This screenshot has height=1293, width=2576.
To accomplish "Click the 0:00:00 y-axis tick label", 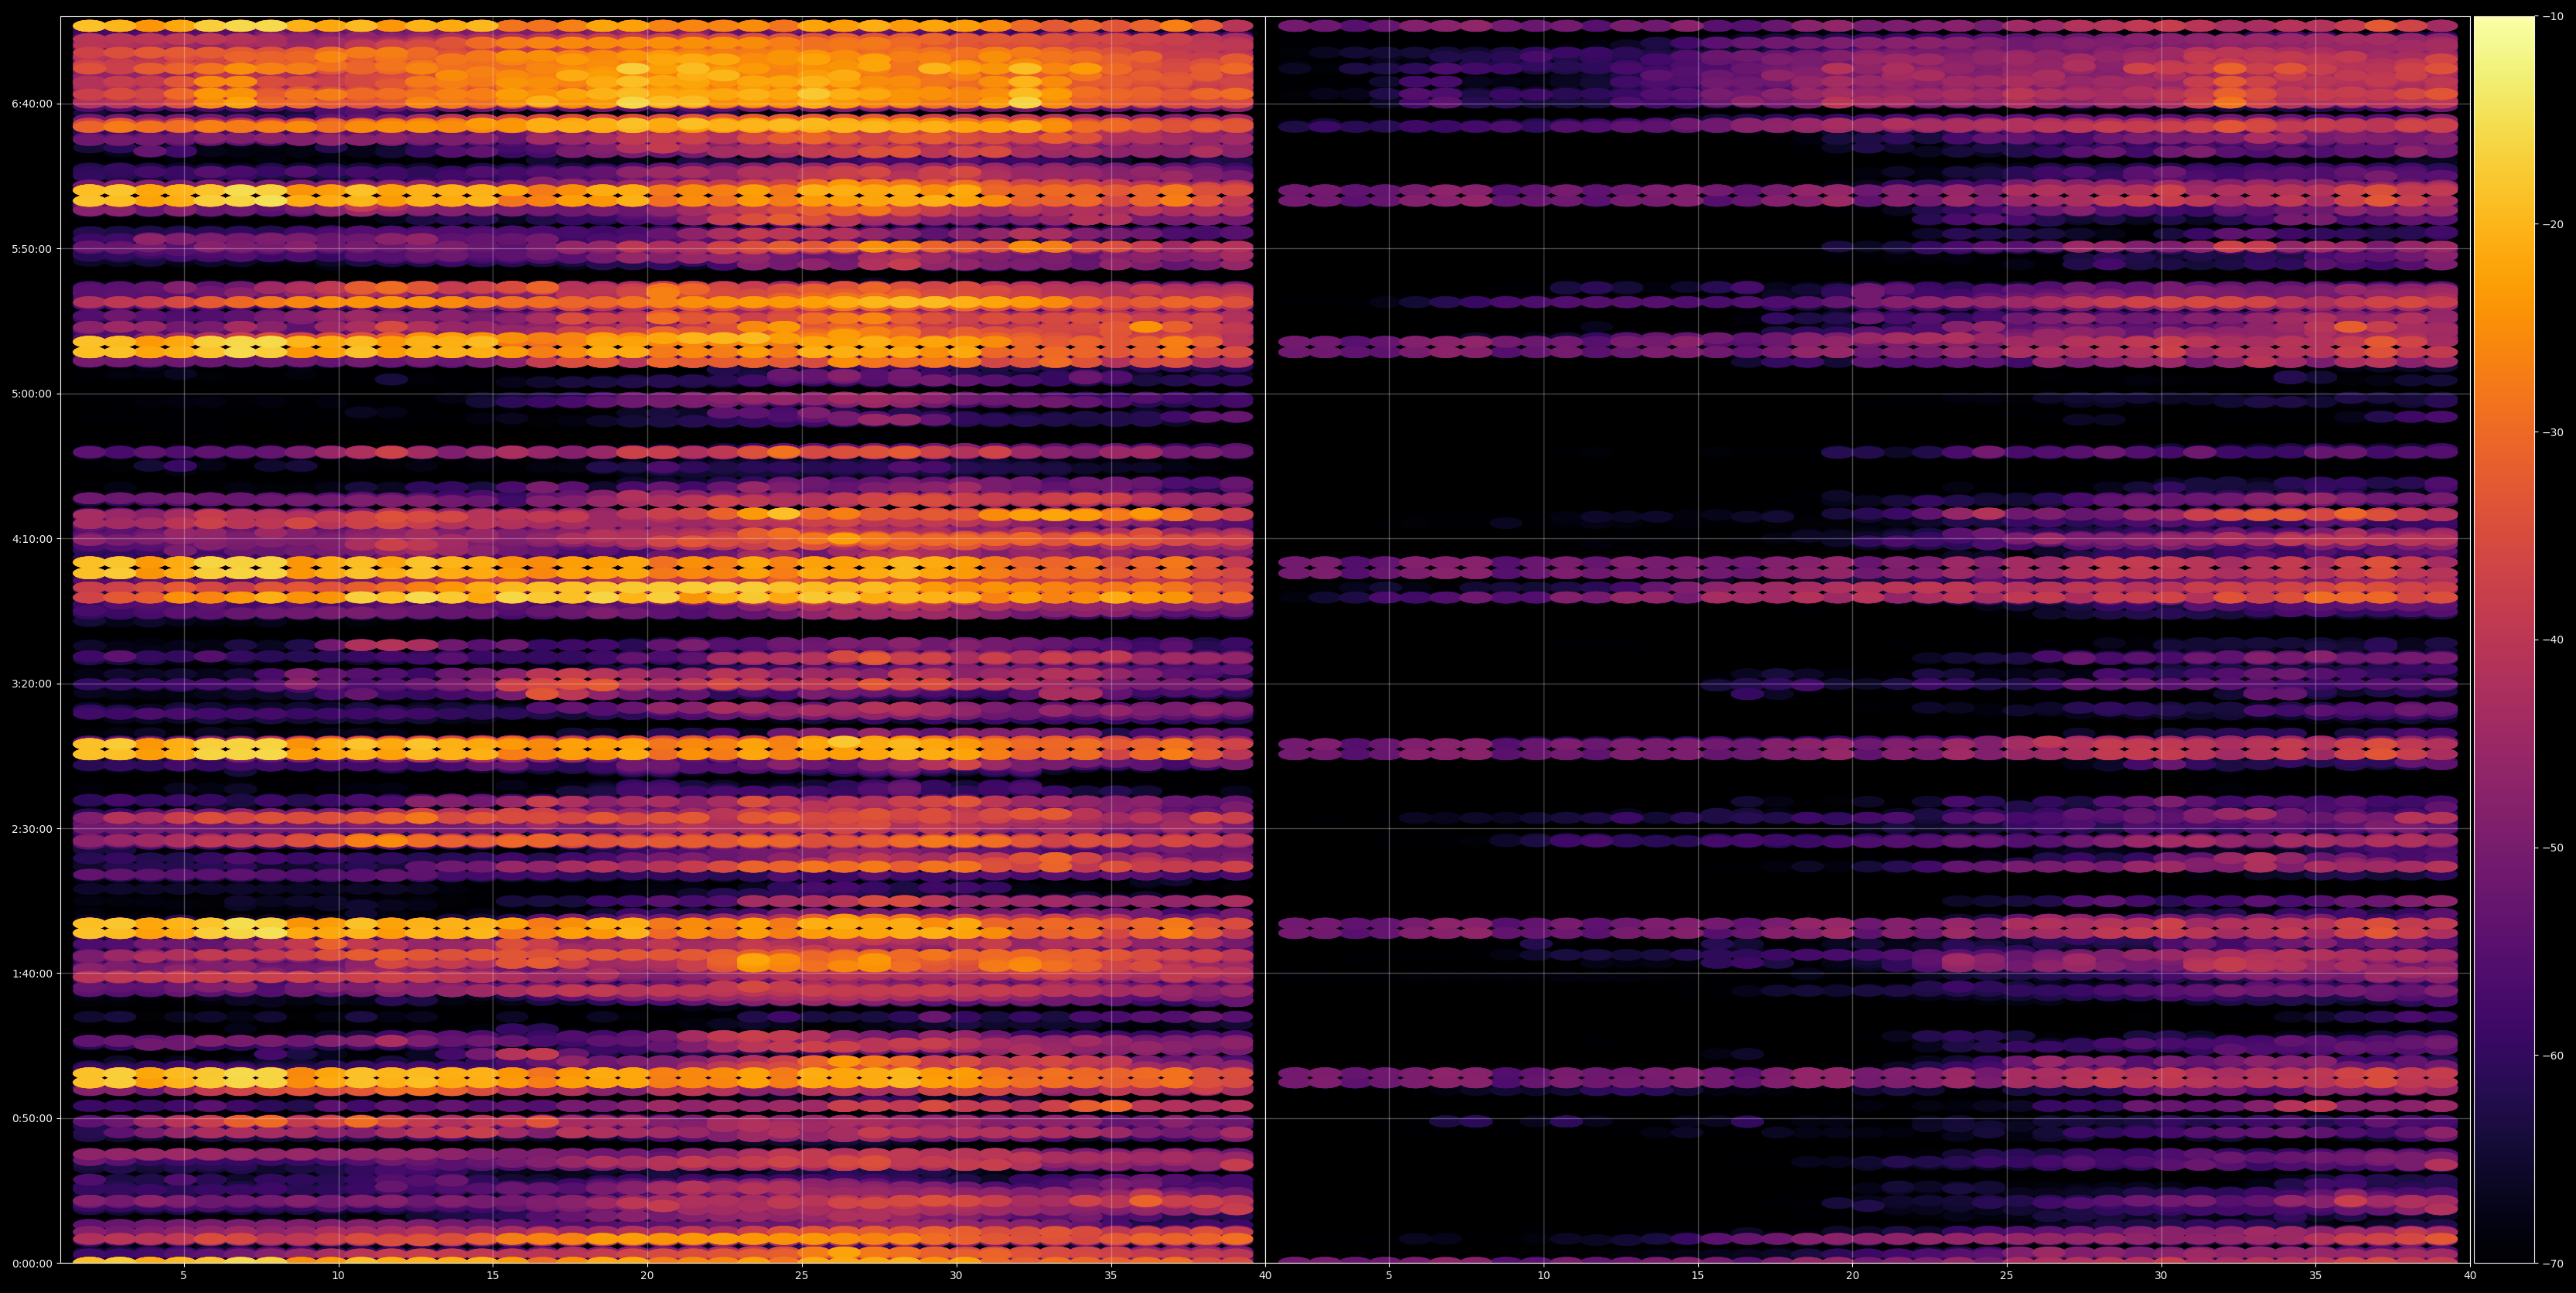I will [x=32, y=1263].
